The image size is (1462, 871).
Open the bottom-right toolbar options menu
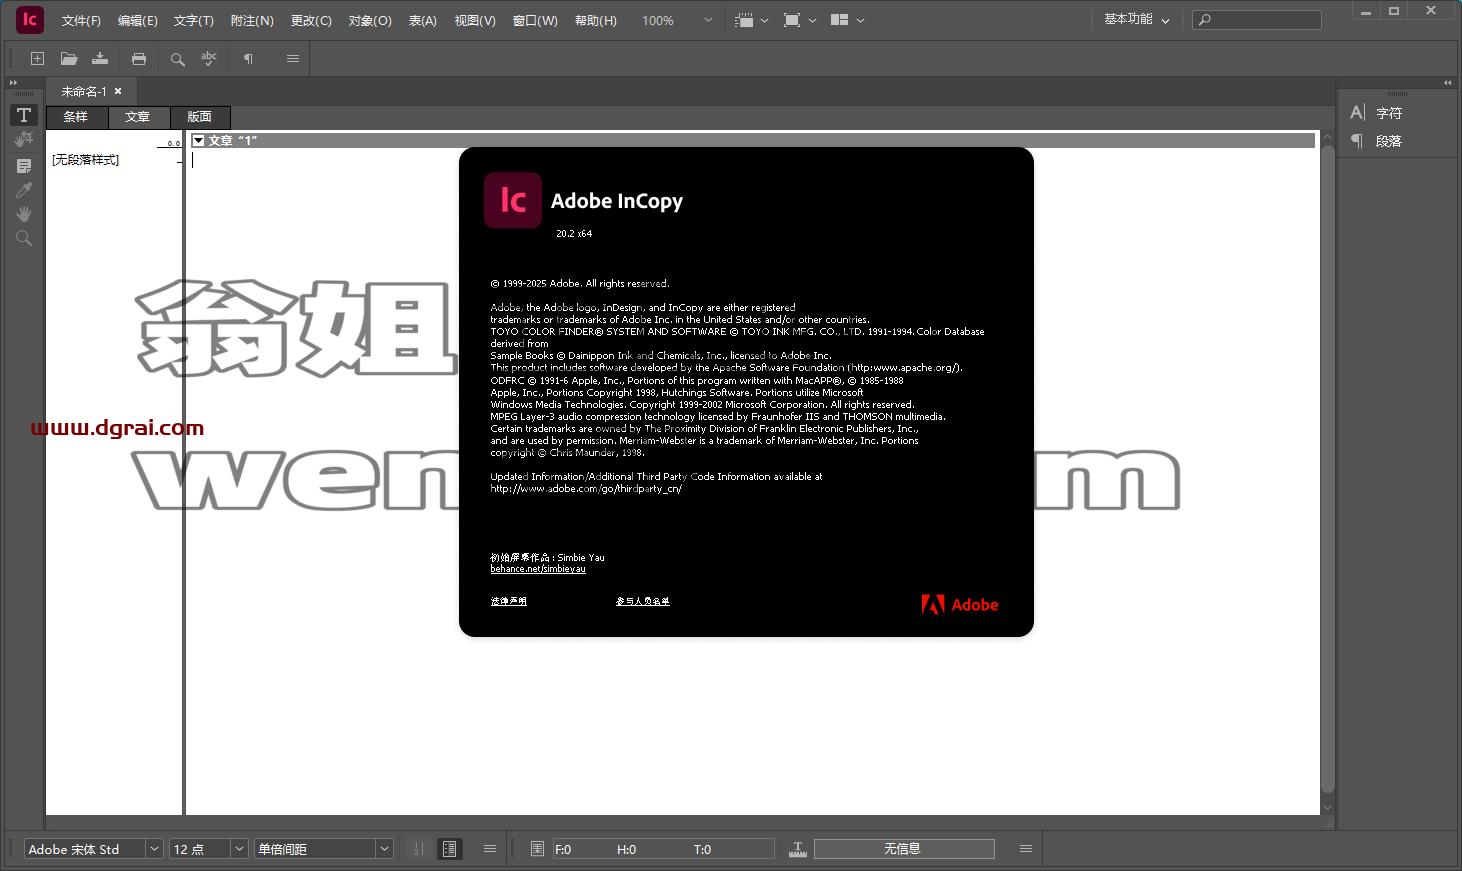[1026, 849]
